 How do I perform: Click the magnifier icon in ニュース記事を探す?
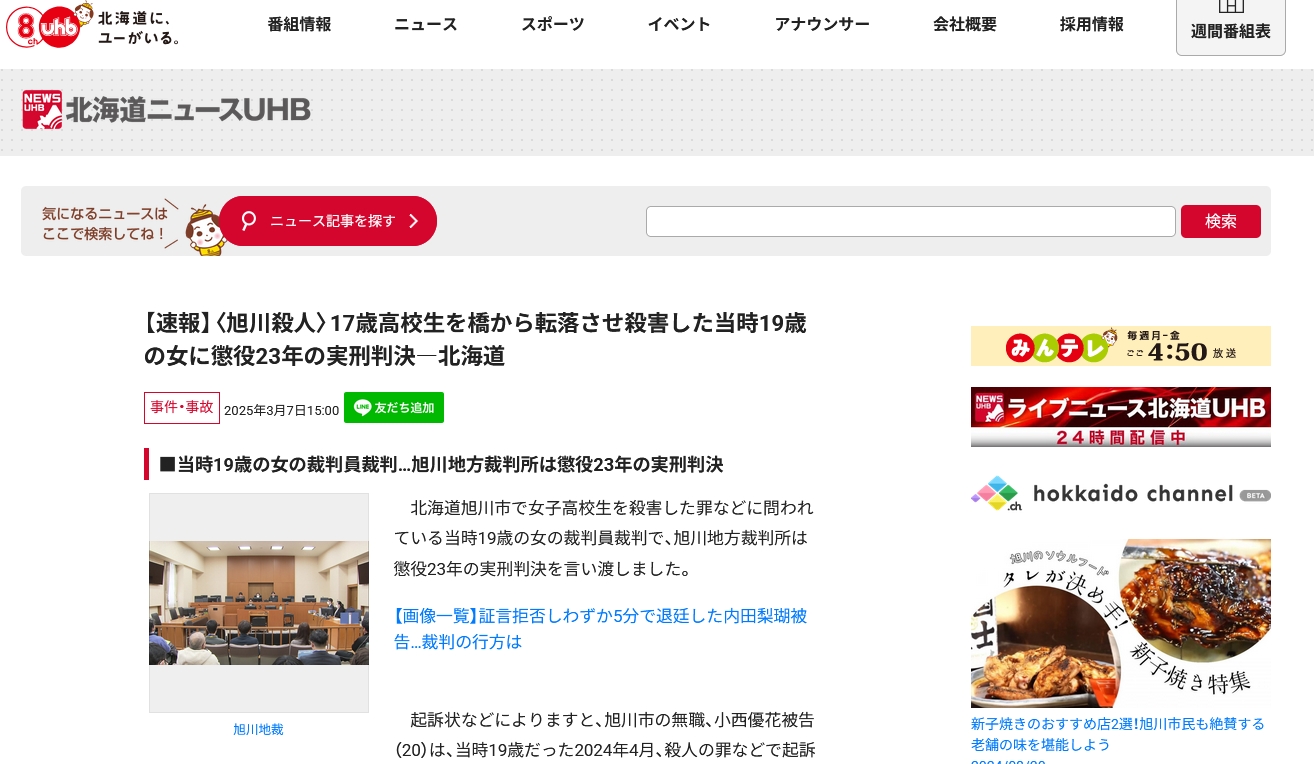click(249, 221)
